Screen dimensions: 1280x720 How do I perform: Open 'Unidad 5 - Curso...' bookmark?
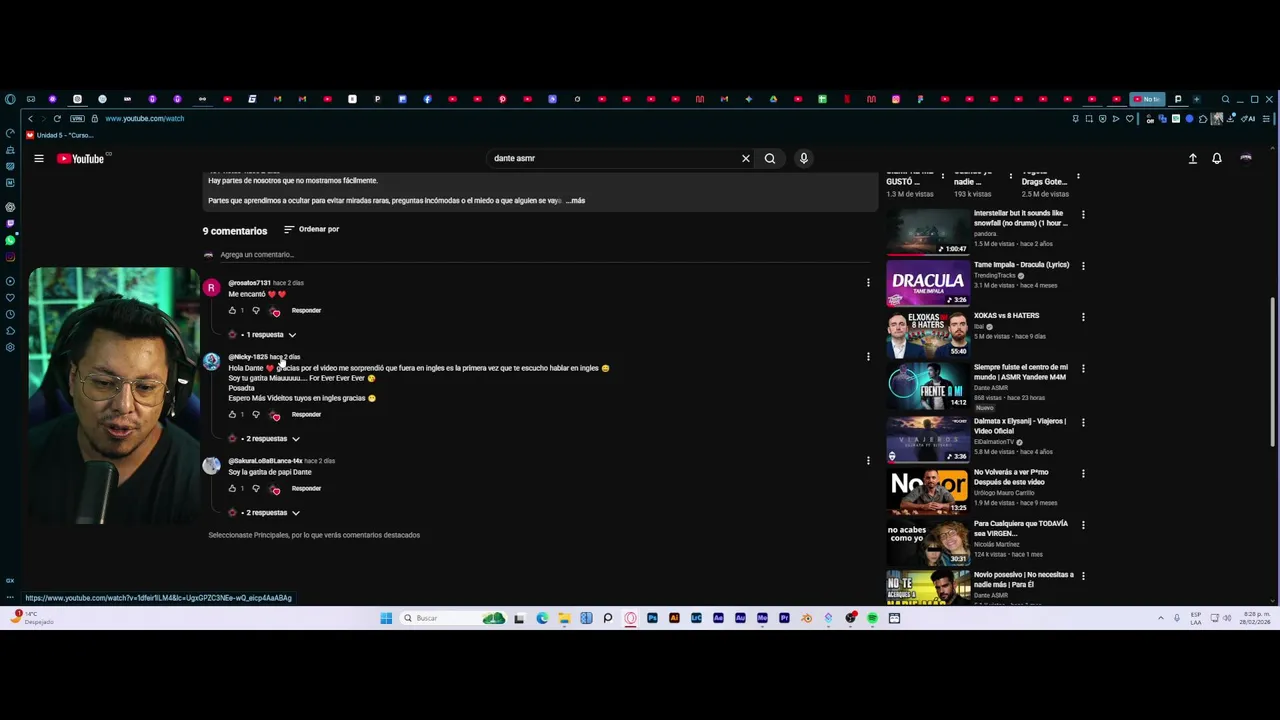(60, 135)
